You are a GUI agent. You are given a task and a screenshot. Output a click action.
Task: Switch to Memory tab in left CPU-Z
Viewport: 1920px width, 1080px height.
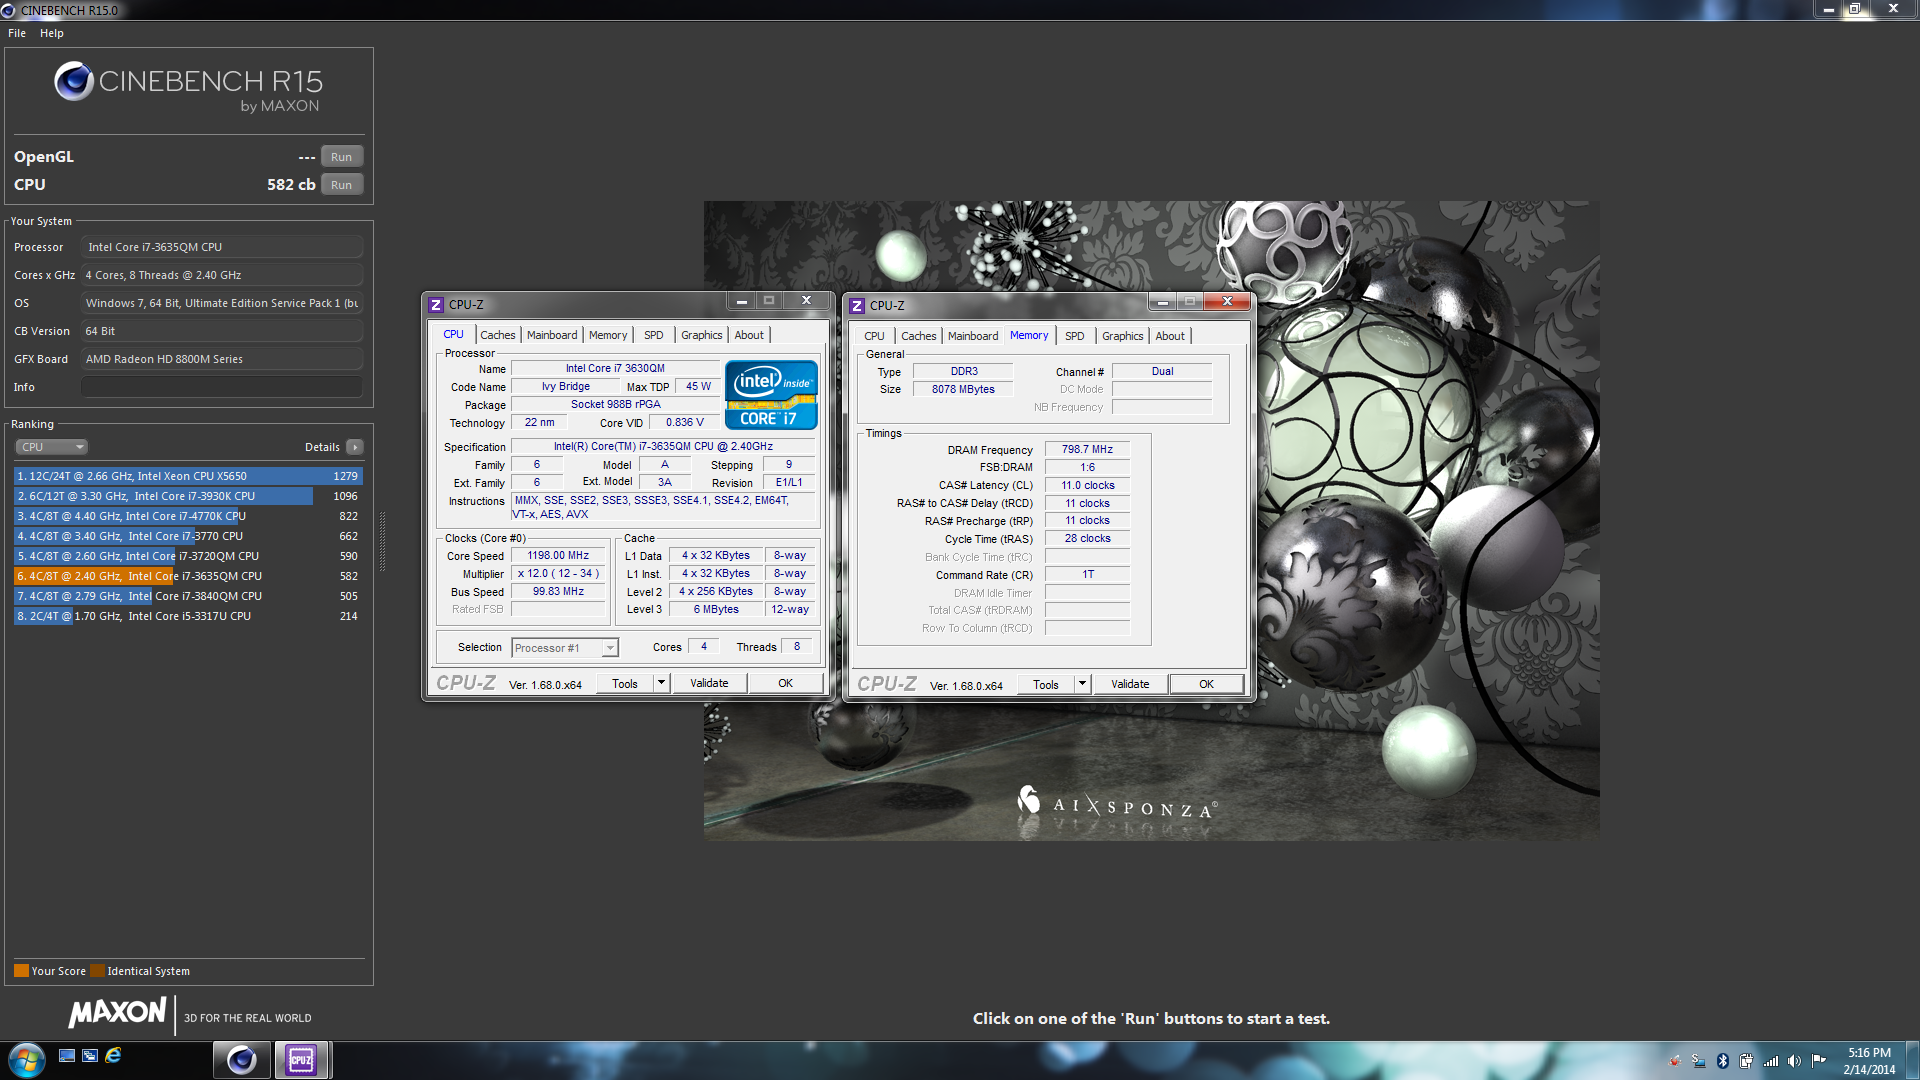608,336
